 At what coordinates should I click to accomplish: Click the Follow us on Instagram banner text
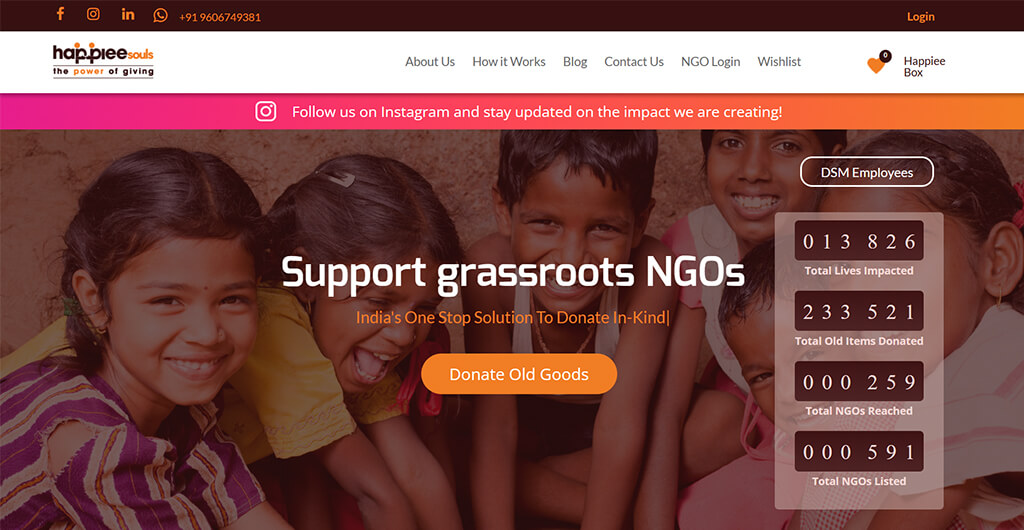537,112
